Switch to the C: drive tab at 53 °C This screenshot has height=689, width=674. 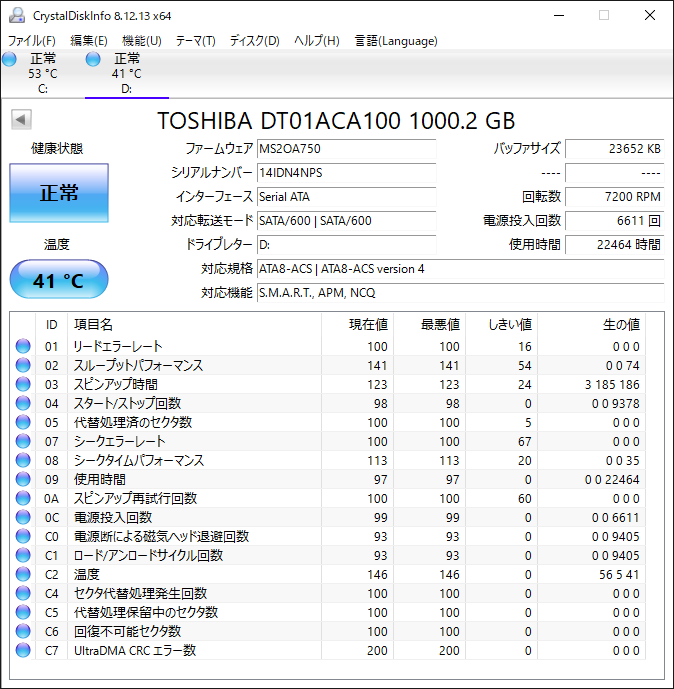[43, 73]
